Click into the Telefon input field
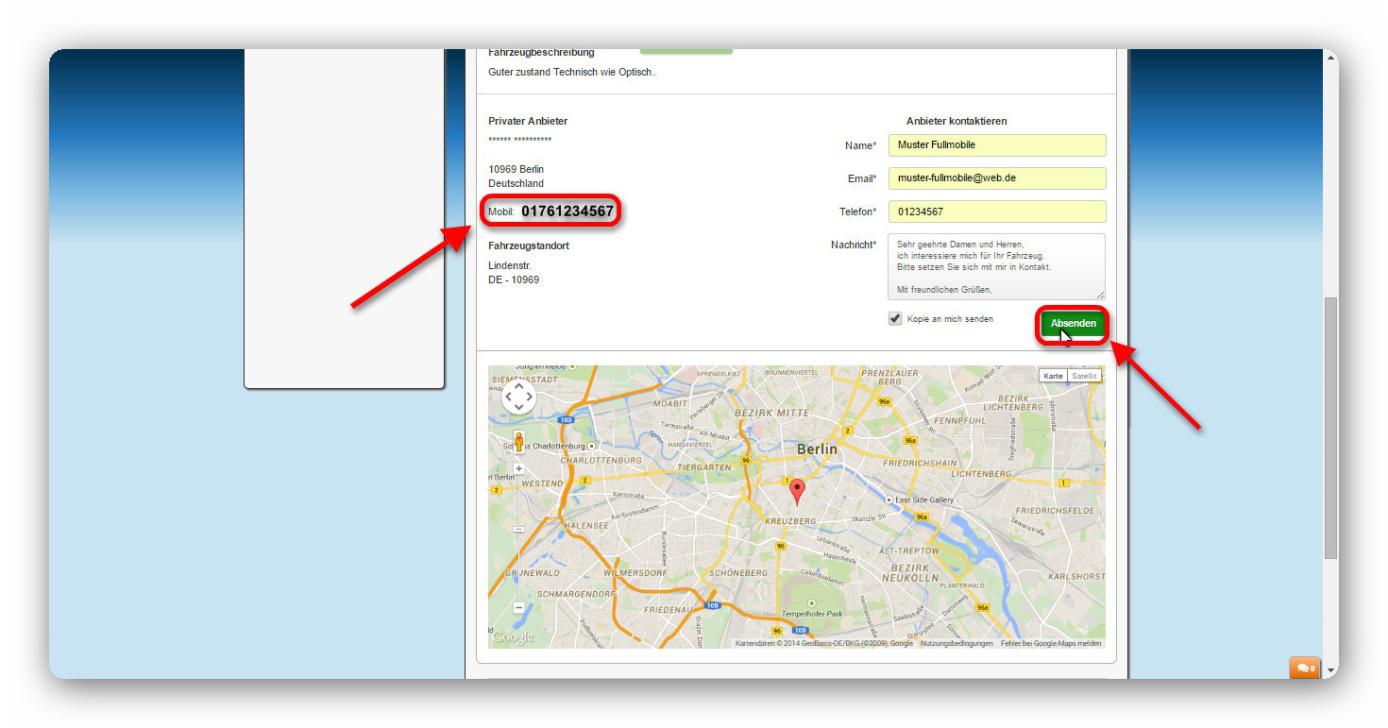The width and height of the screenshot is (1388, 728). 997,212
